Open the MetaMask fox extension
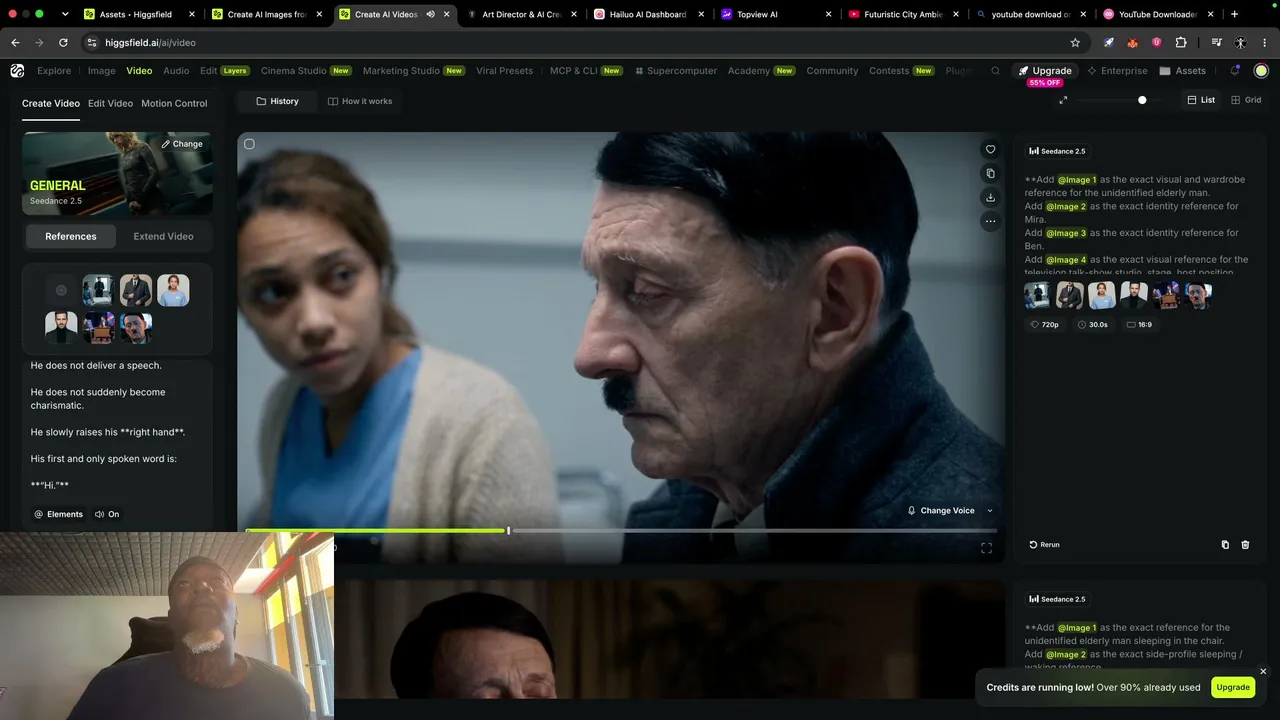The width and height of the screenshot is (1280, 720). tap(1132, 43)
